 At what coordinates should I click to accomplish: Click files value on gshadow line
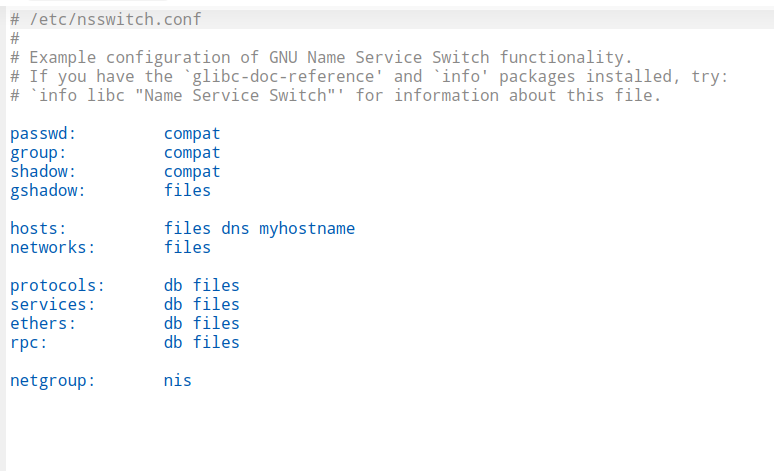point(187,191)
